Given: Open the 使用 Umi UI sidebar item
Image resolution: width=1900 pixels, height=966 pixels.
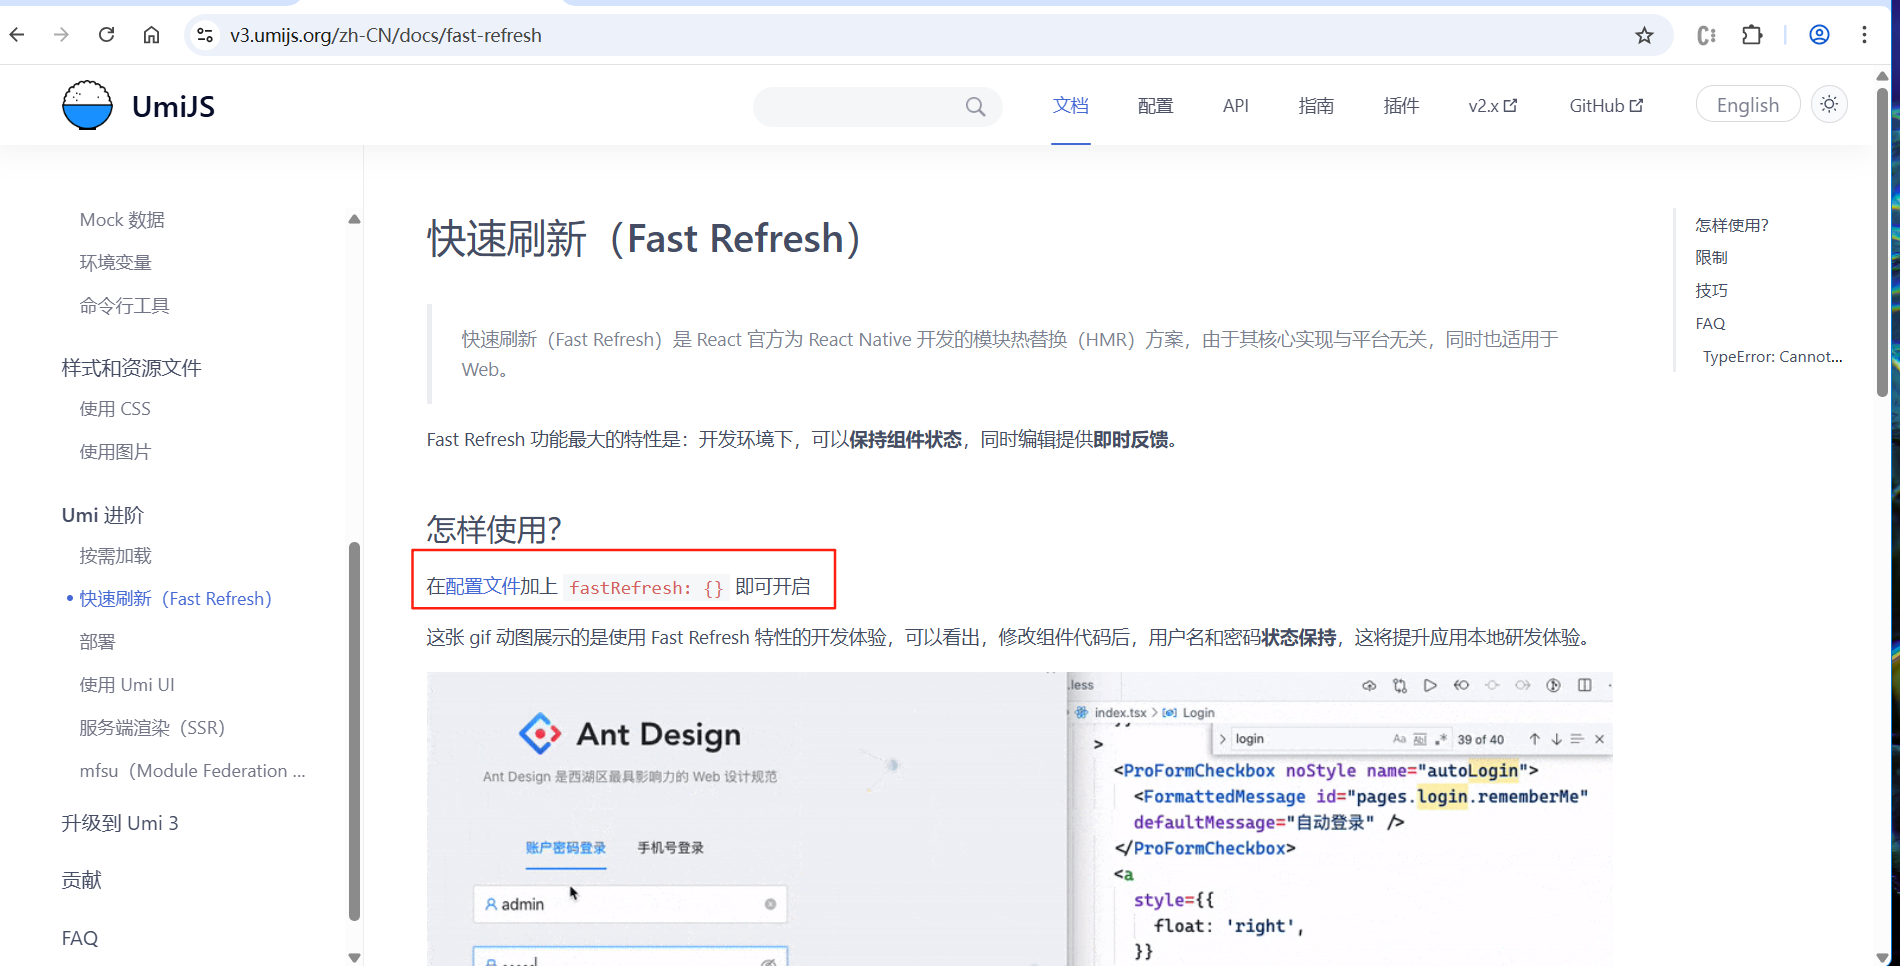Looking at the screenshot, I should pos(127,685).
